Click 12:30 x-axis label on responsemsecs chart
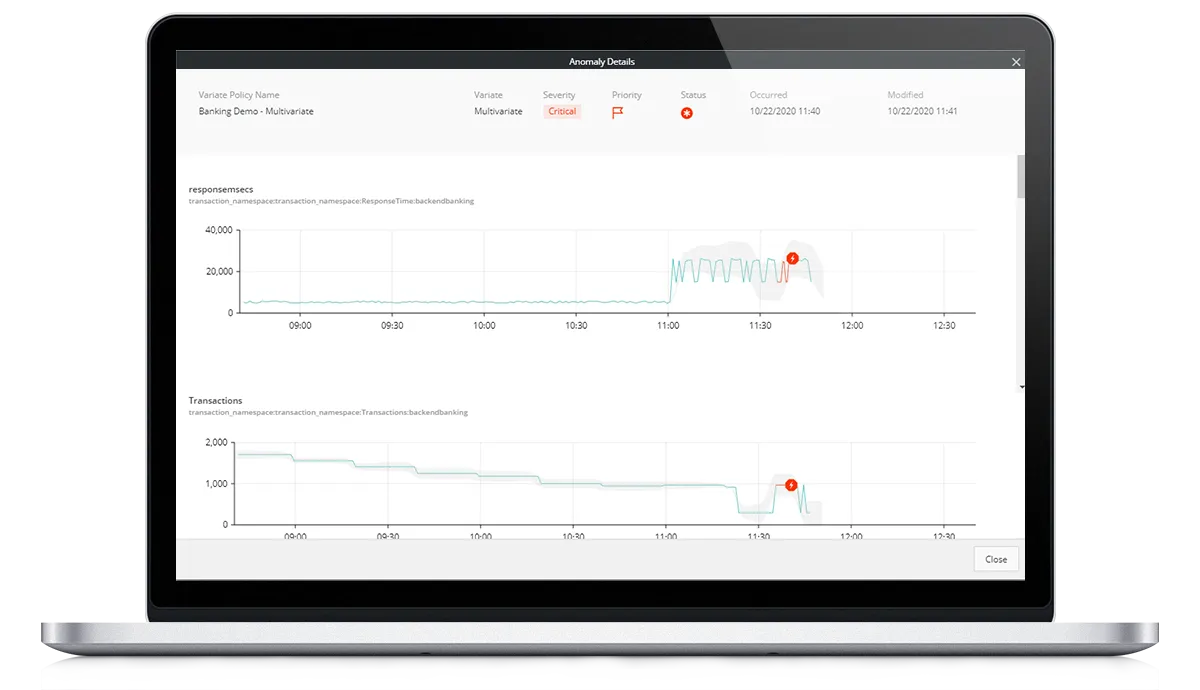The height and width of the screenshot is (690, 1200). (x=944, y=325)
